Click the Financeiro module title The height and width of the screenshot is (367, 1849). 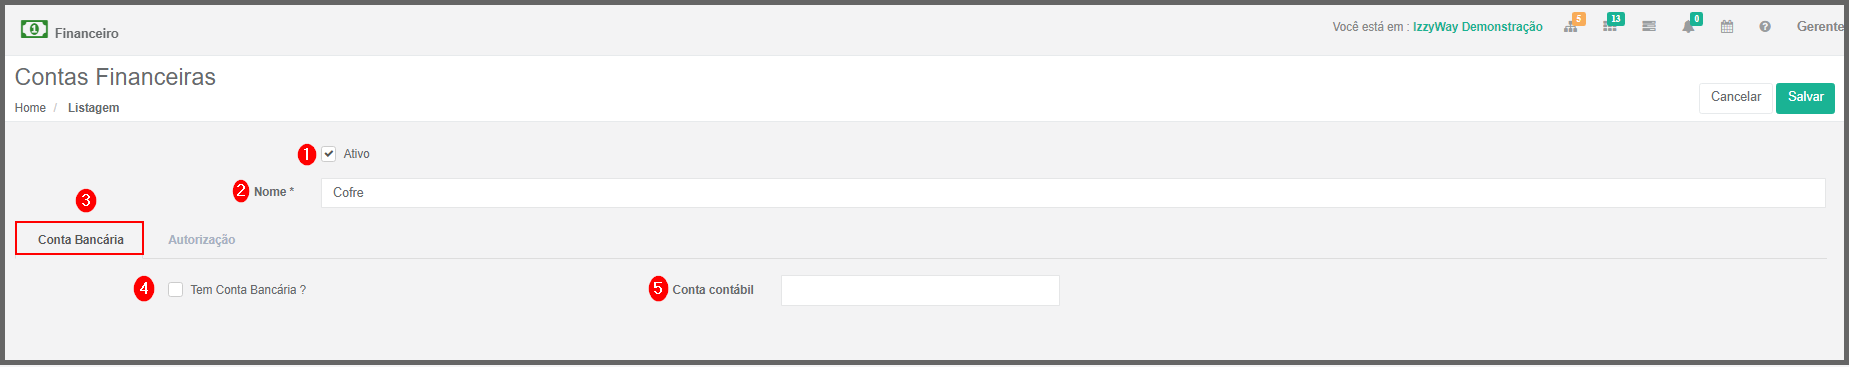87,33
